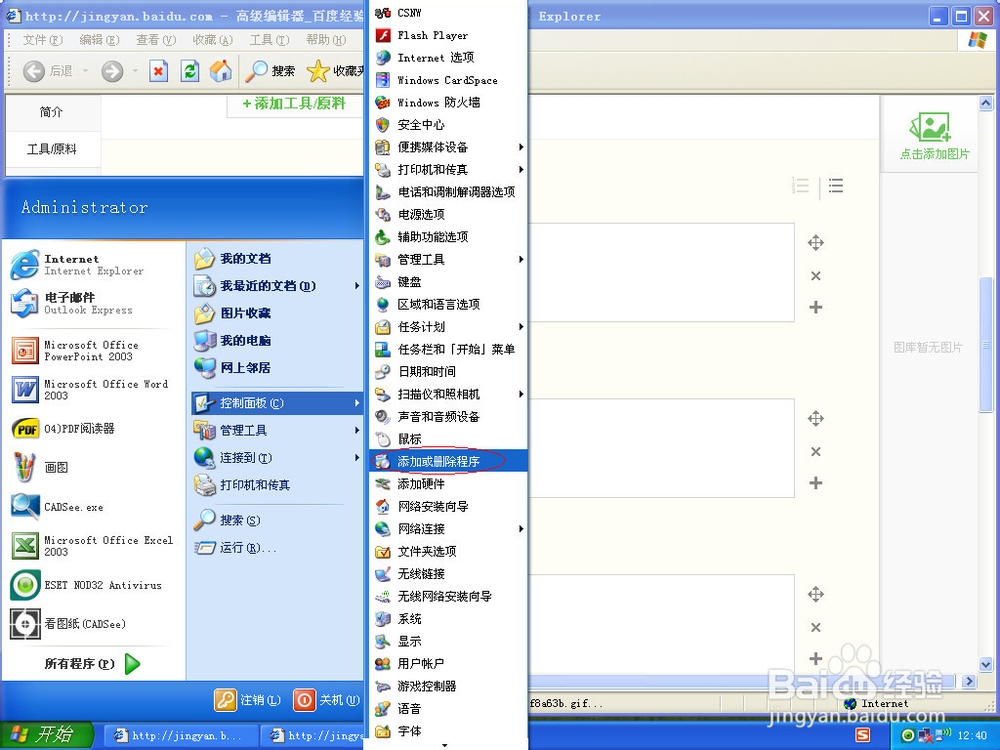The image size is (1000, 750).
Task: Open 用户帐户 entry
Action: click(448, 663)
